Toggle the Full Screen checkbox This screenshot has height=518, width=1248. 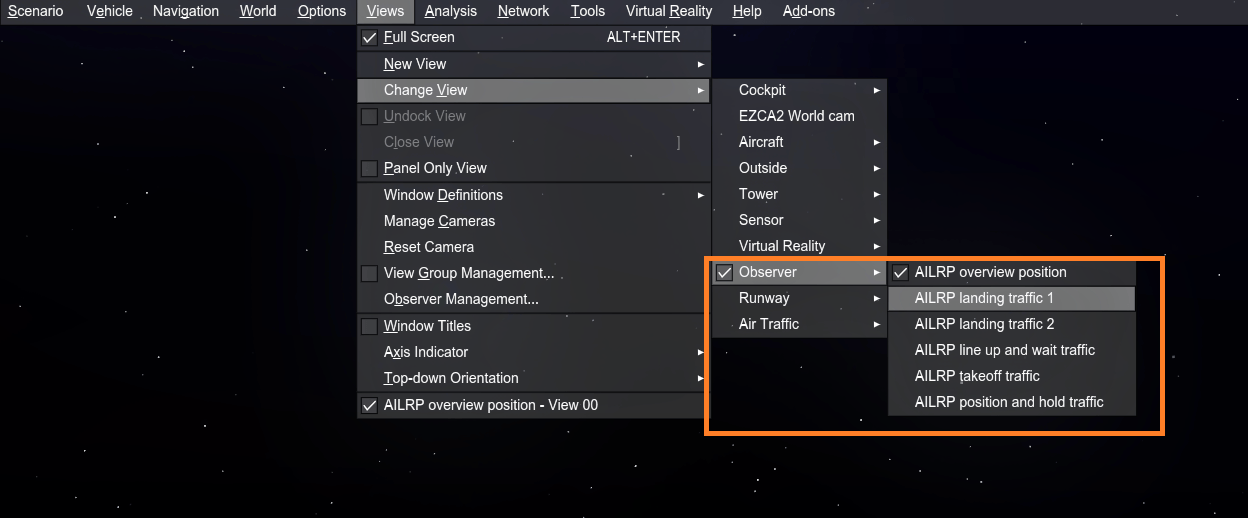[x=369, y=38]
